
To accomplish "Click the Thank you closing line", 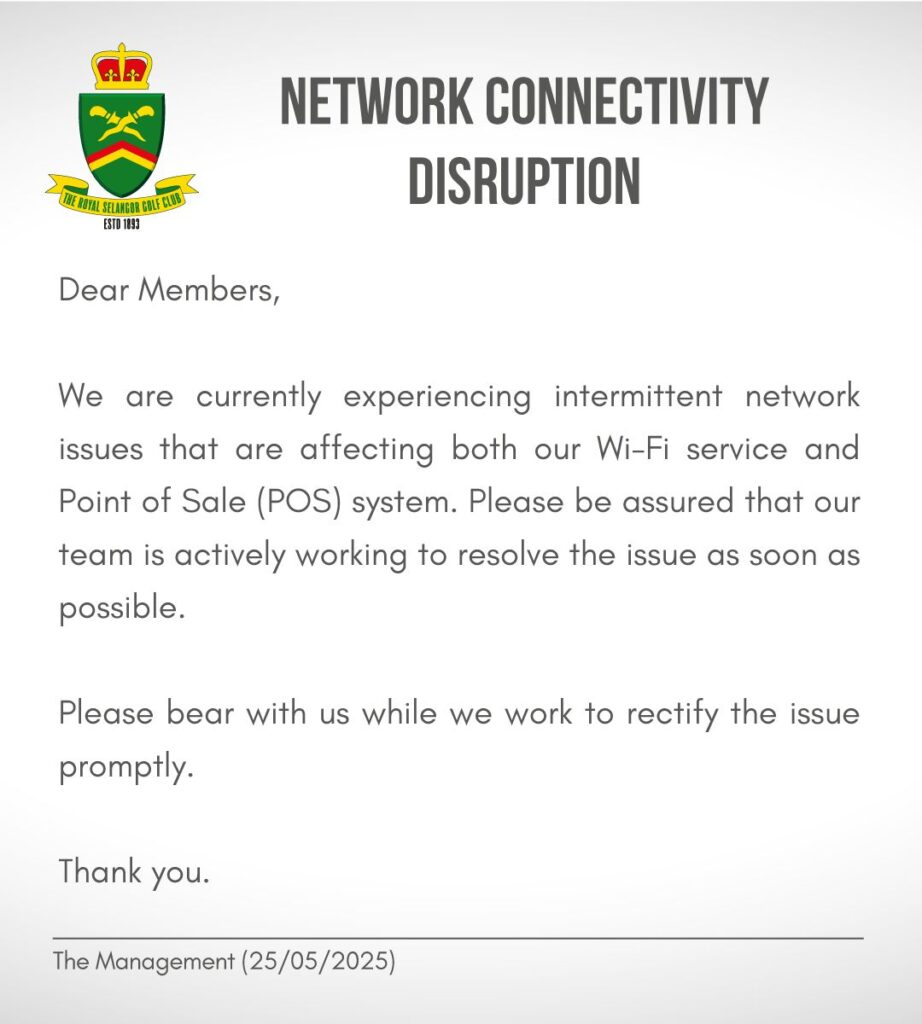I will [x=134, y=872].
